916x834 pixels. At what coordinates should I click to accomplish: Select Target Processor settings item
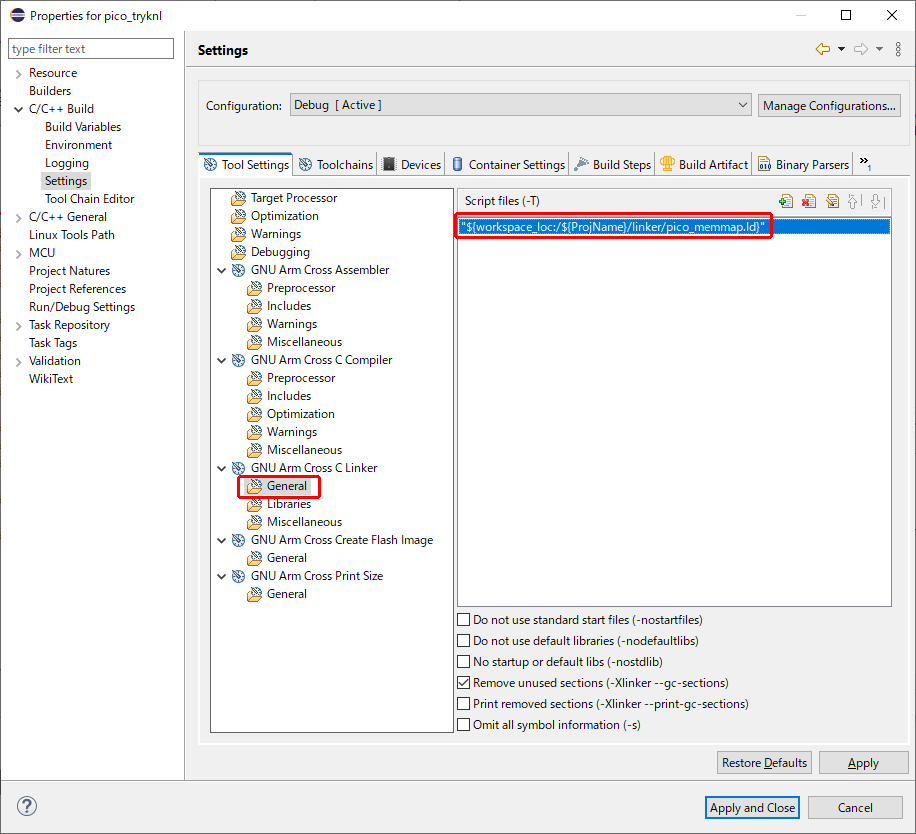(293, 198)
